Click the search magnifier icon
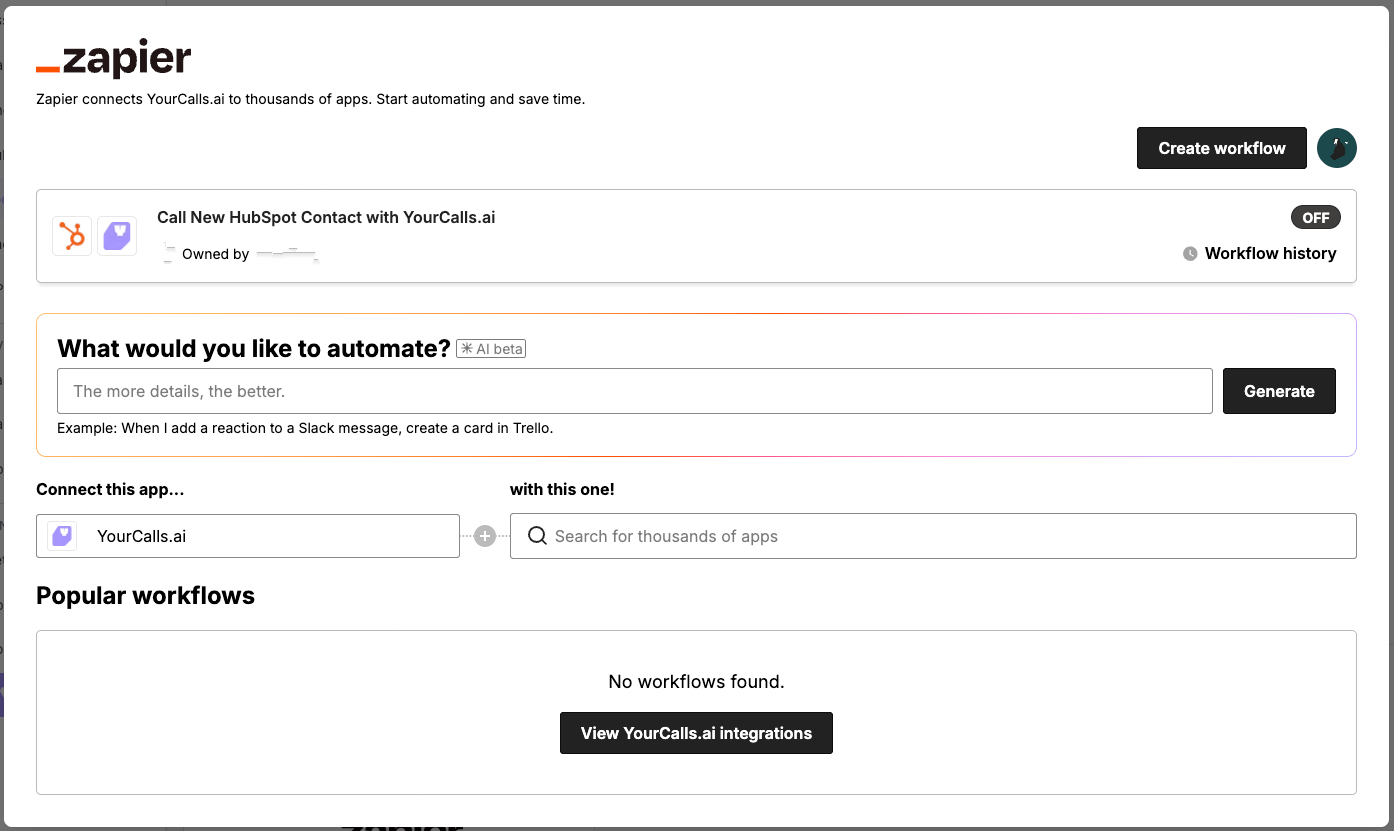Viewport: 1394px width, 831px height. (537, 536)
